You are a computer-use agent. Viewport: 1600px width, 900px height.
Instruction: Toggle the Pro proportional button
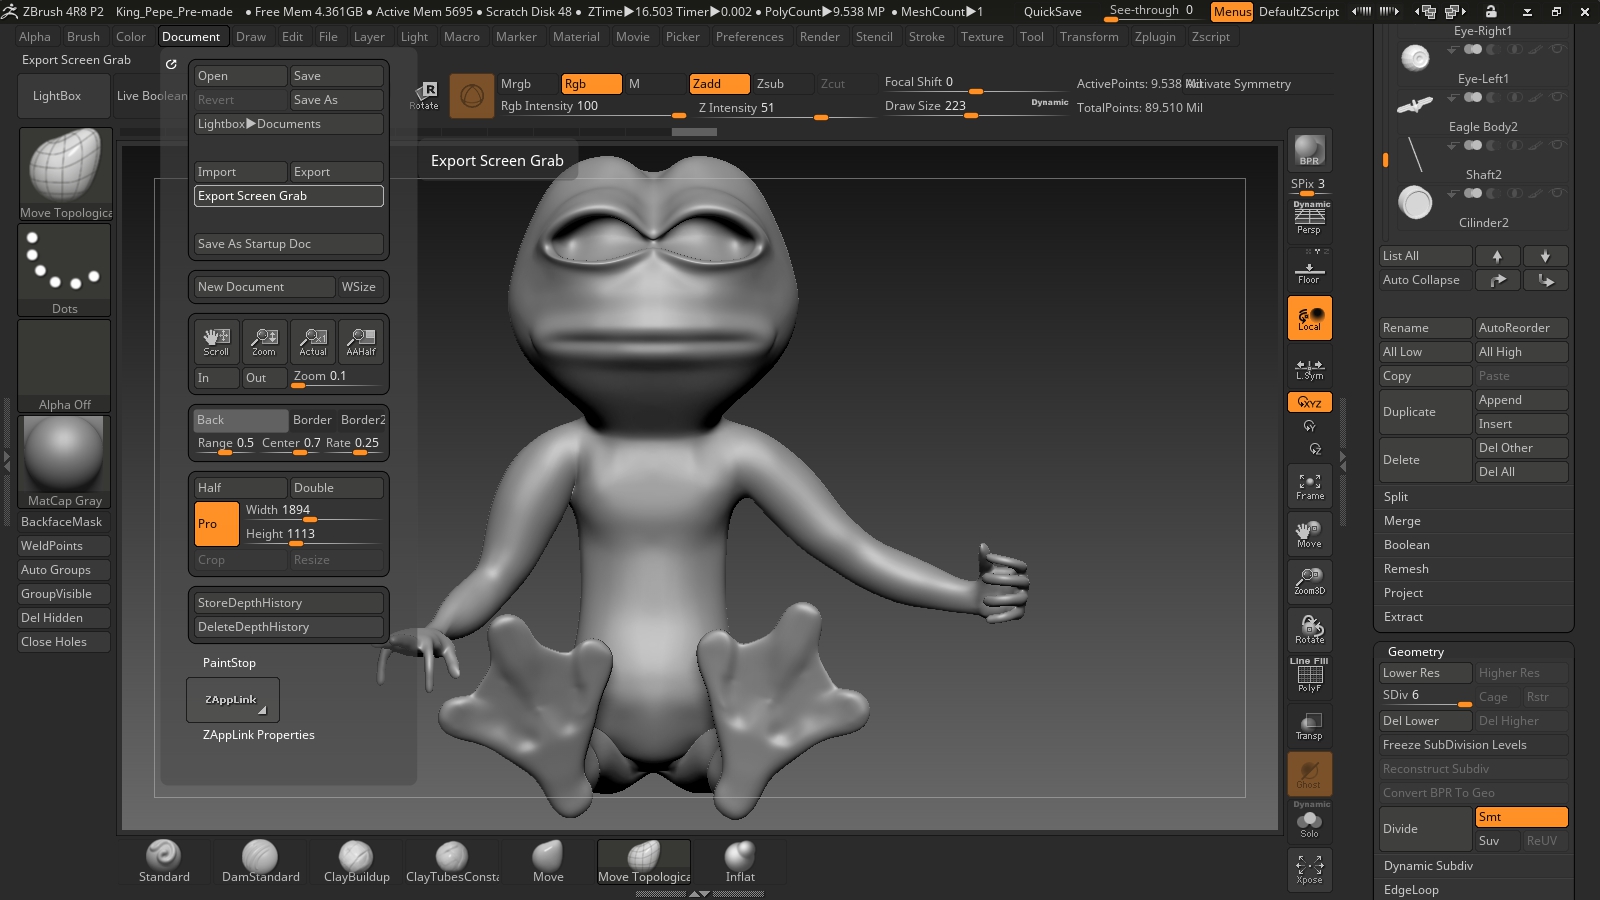pos(216,524)
